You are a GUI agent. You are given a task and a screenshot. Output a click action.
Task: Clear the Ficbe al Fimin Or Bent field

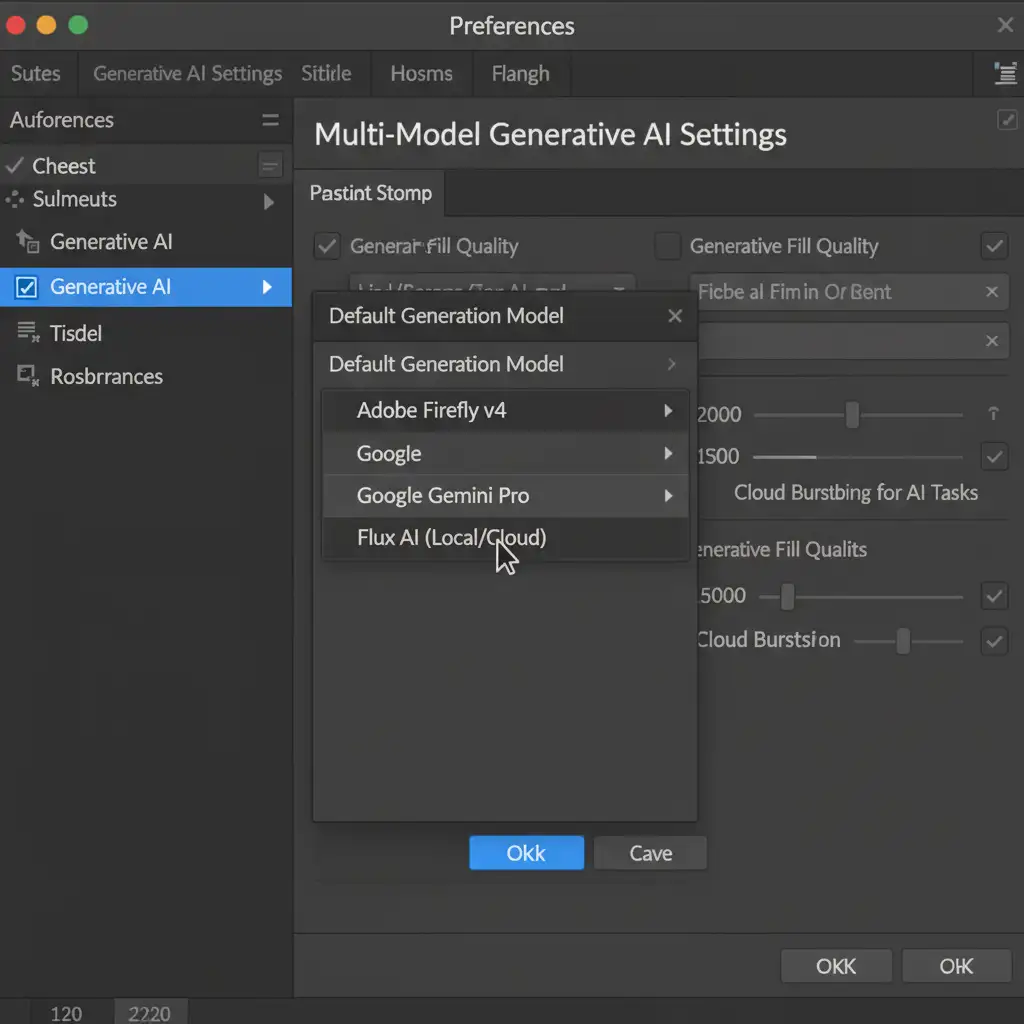pyautogui.click(x=991, y=292)
